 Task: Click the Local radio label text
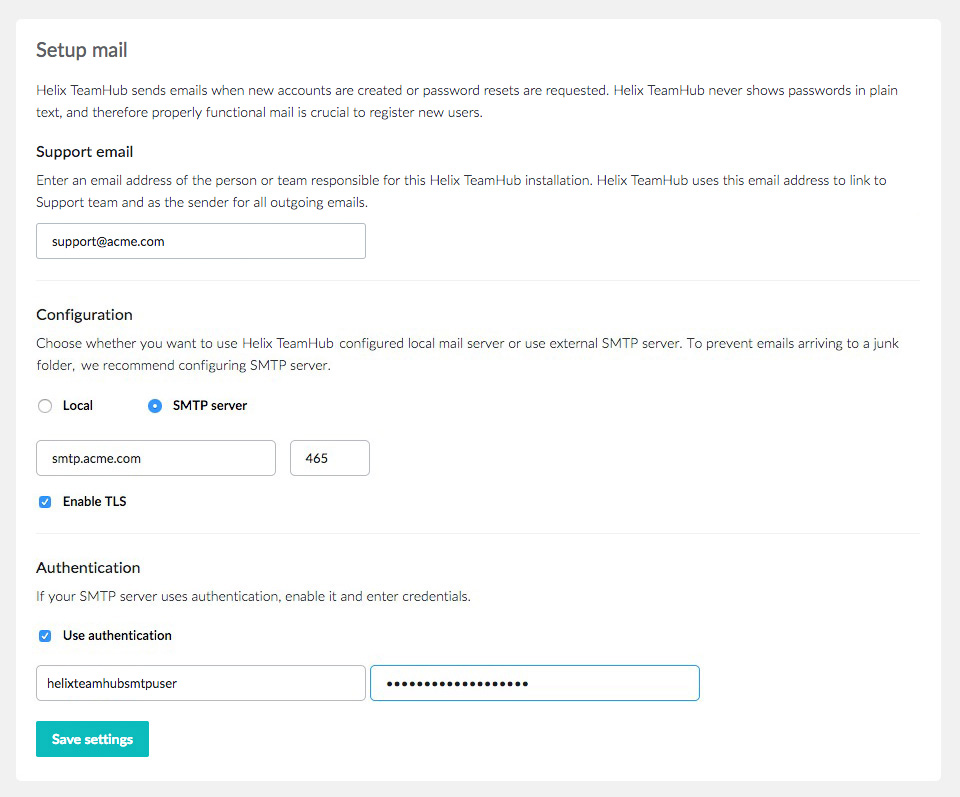tap(78, 405)
